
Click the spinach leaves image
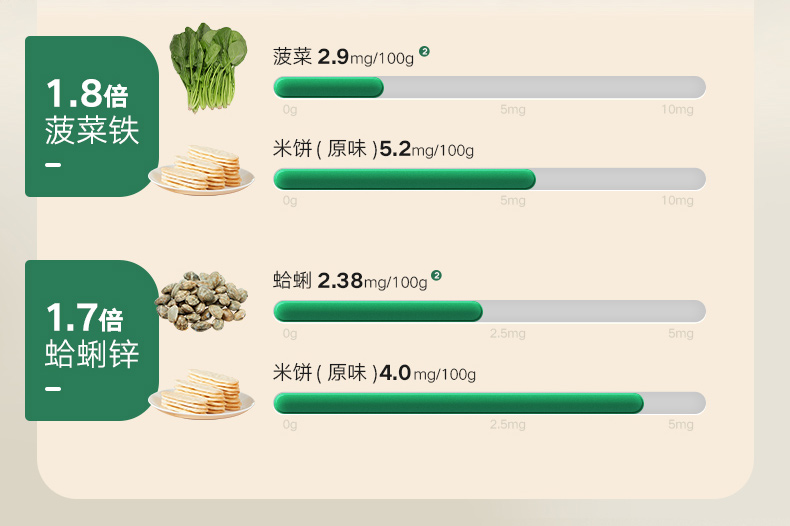click(208, 66)
